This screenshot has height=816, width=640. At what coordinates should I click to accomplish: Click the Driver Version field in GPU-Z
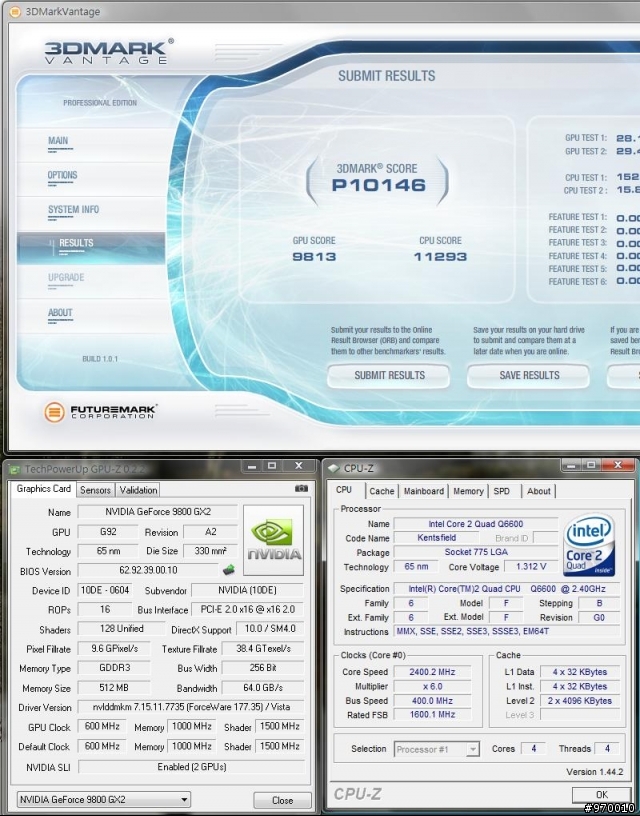(x=191, y=707)
